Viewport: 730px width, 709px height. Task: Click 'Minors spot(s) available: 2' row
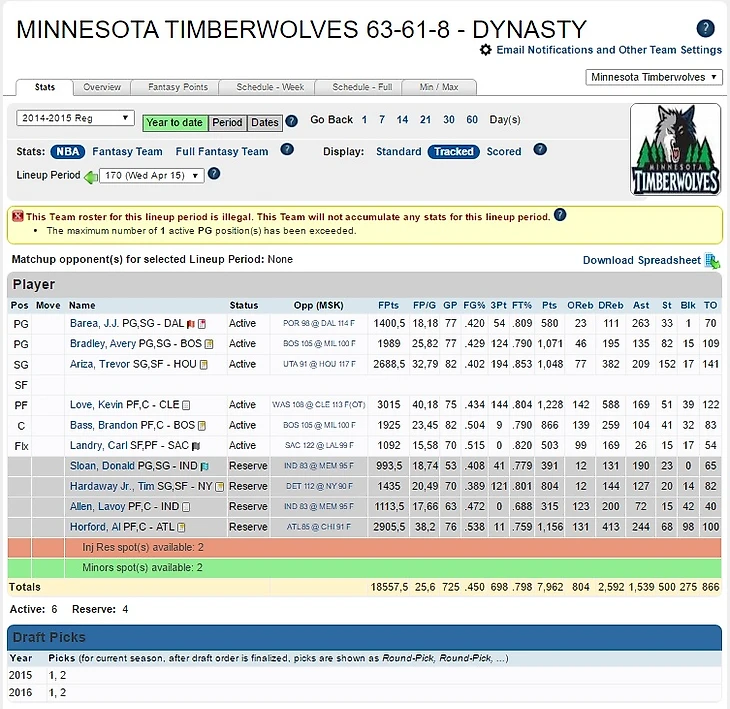[x=365, y=568]
